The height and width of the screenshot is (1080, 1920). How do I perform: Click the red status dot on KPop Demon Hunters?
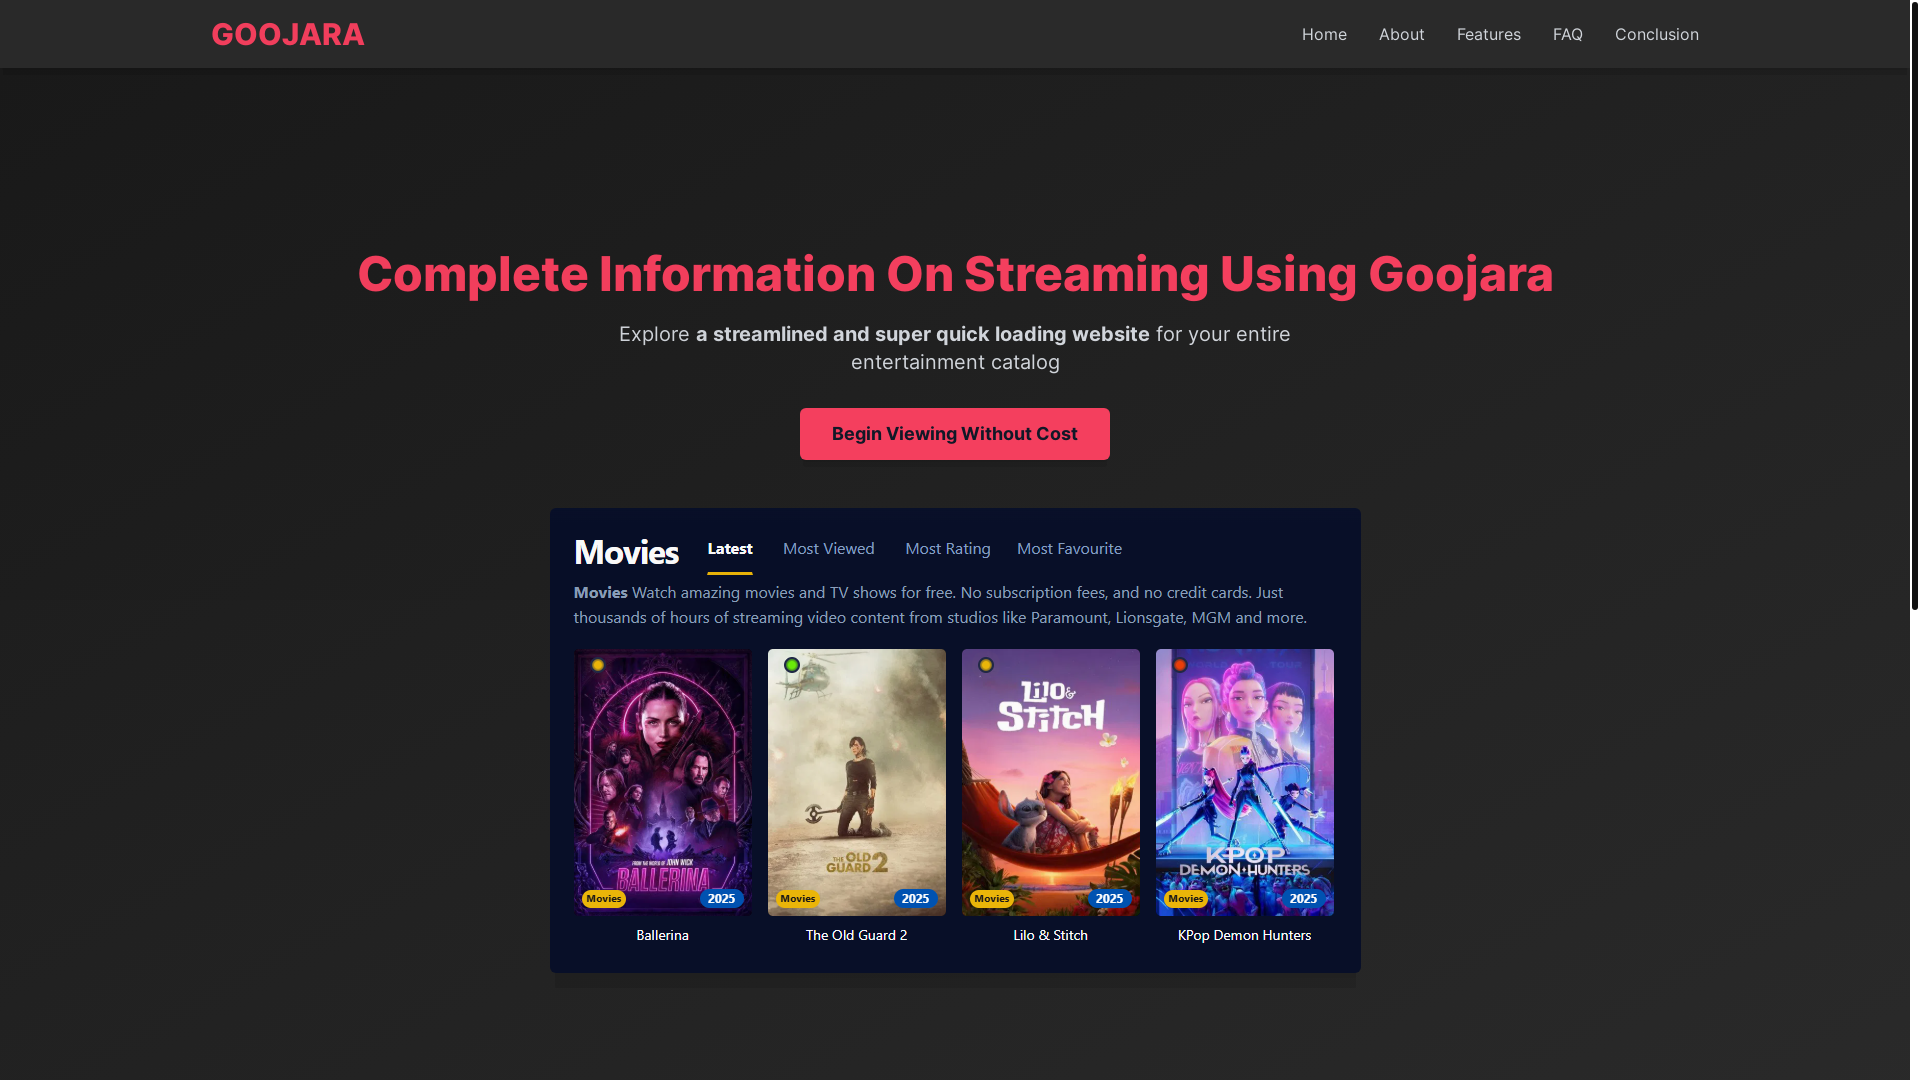1180,665
